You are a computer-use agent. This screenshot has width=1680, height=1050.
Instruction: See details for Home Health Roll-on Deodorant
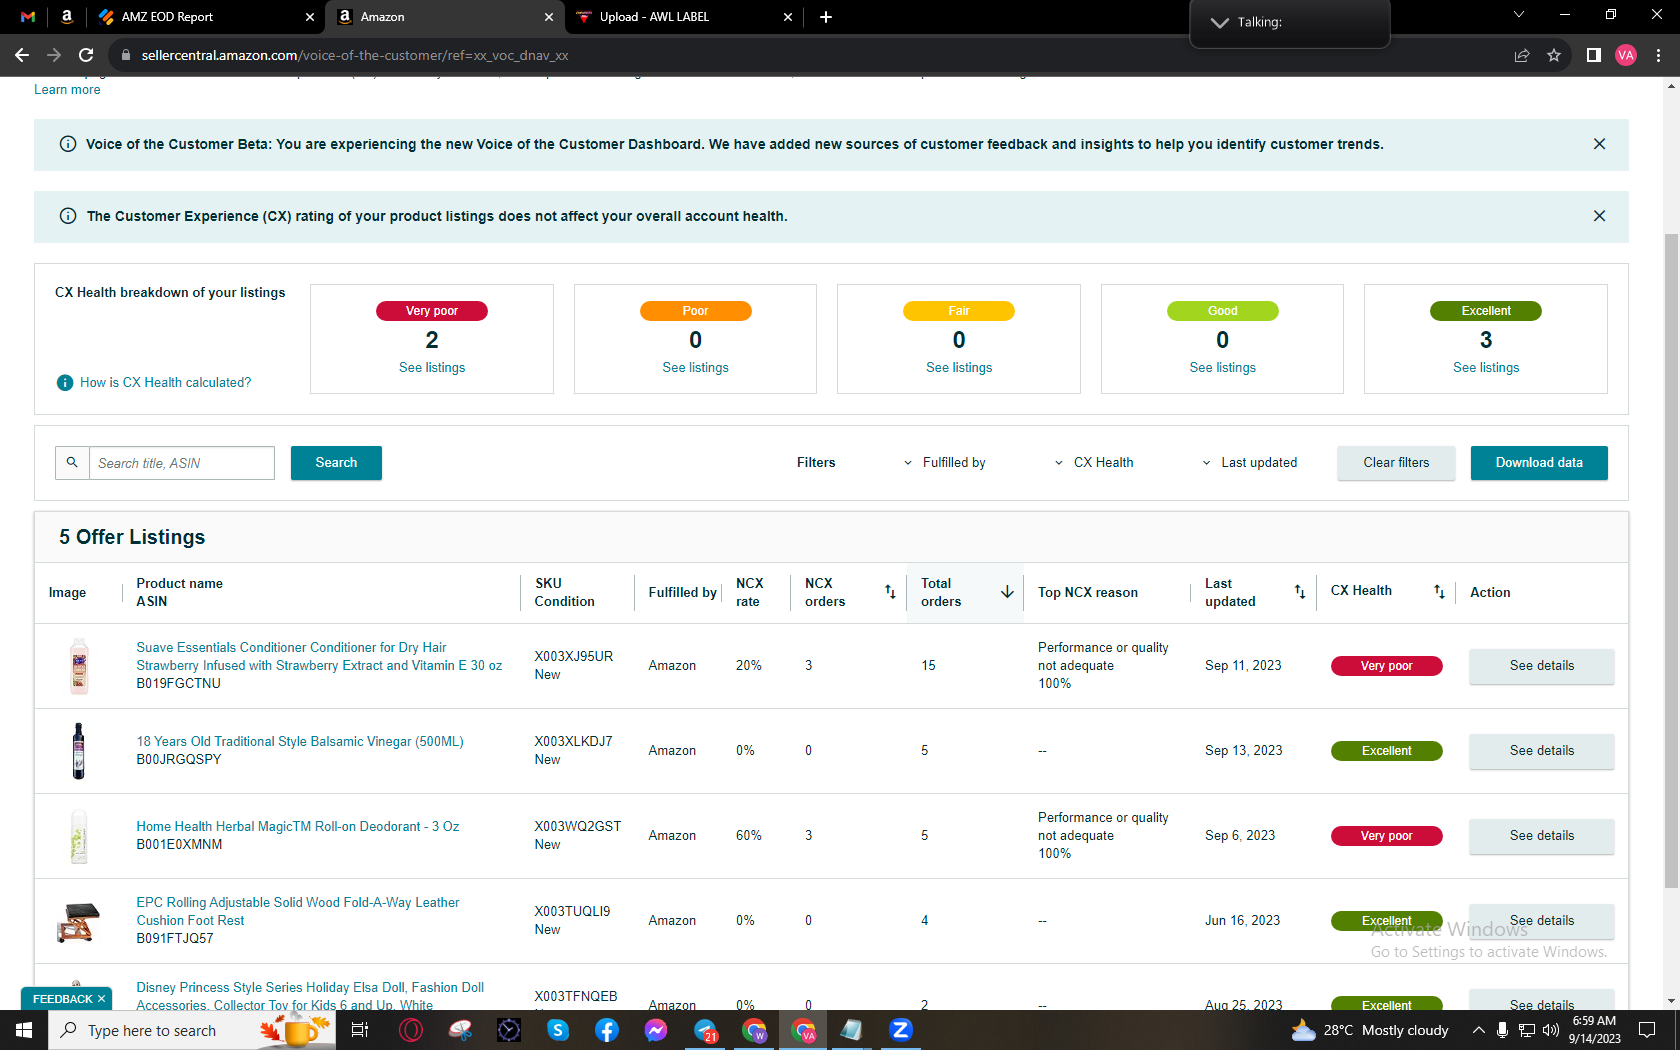click(1541, 836)
